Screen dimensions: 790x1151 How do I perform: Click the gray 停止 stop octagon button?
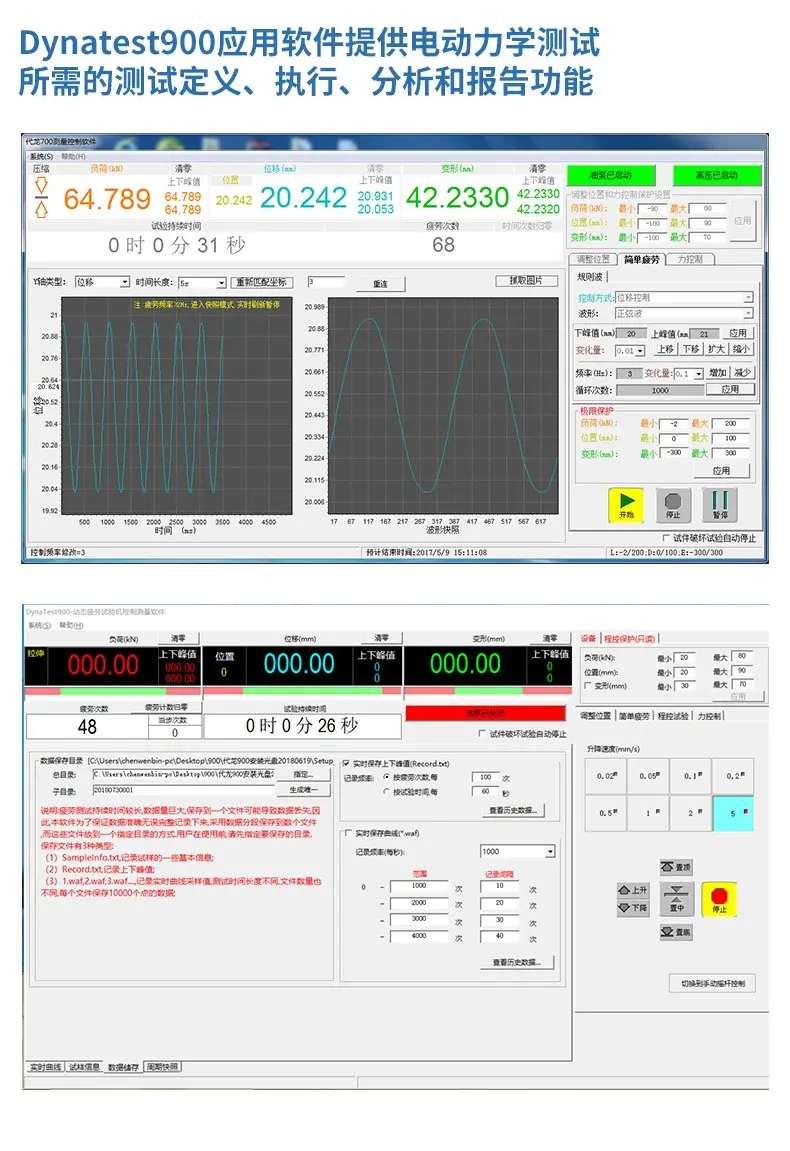673,505
